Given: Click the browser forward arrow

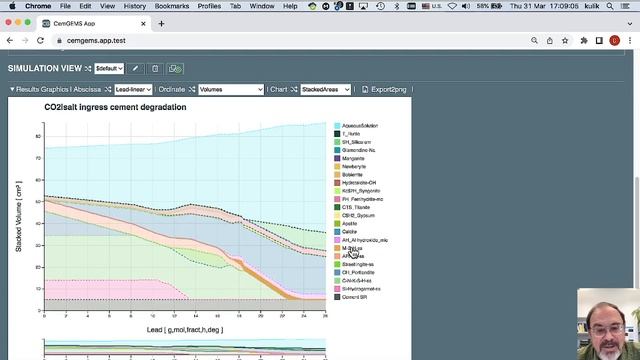Looking at the screenshot, I should coord(25,40).
